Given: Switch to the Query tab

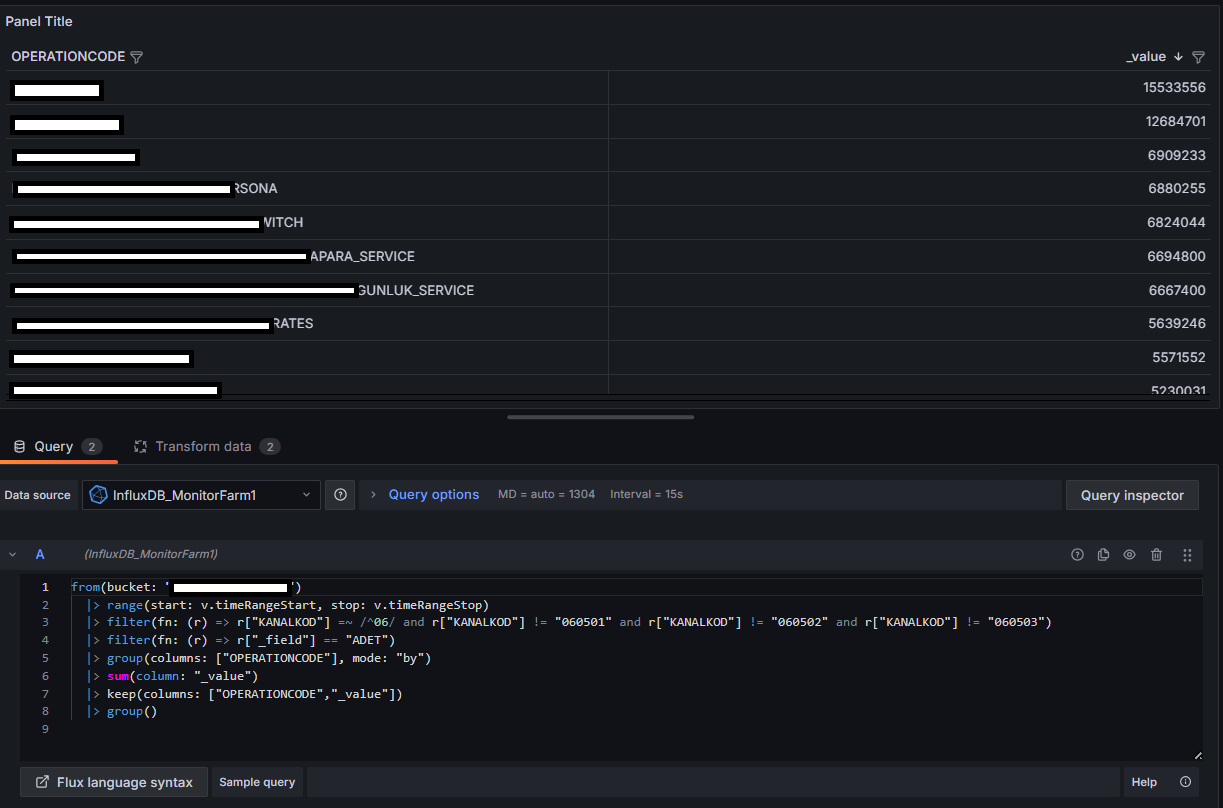Looking at the screenshot, I should tap(58, 446).
